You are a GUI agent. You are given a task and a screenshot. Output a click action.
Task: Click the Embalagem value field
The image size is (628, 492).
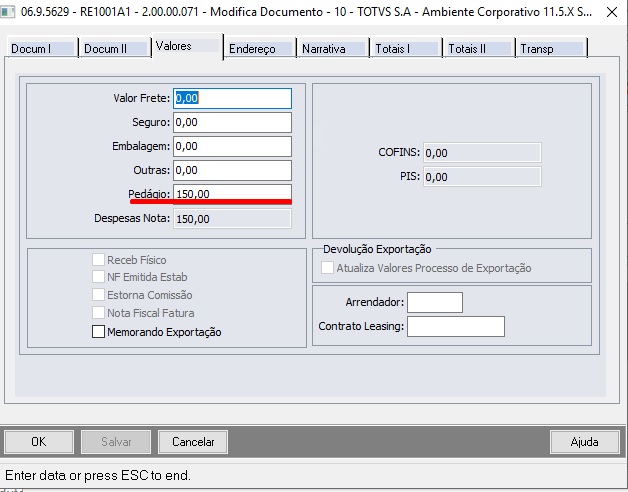coord(232,147)
